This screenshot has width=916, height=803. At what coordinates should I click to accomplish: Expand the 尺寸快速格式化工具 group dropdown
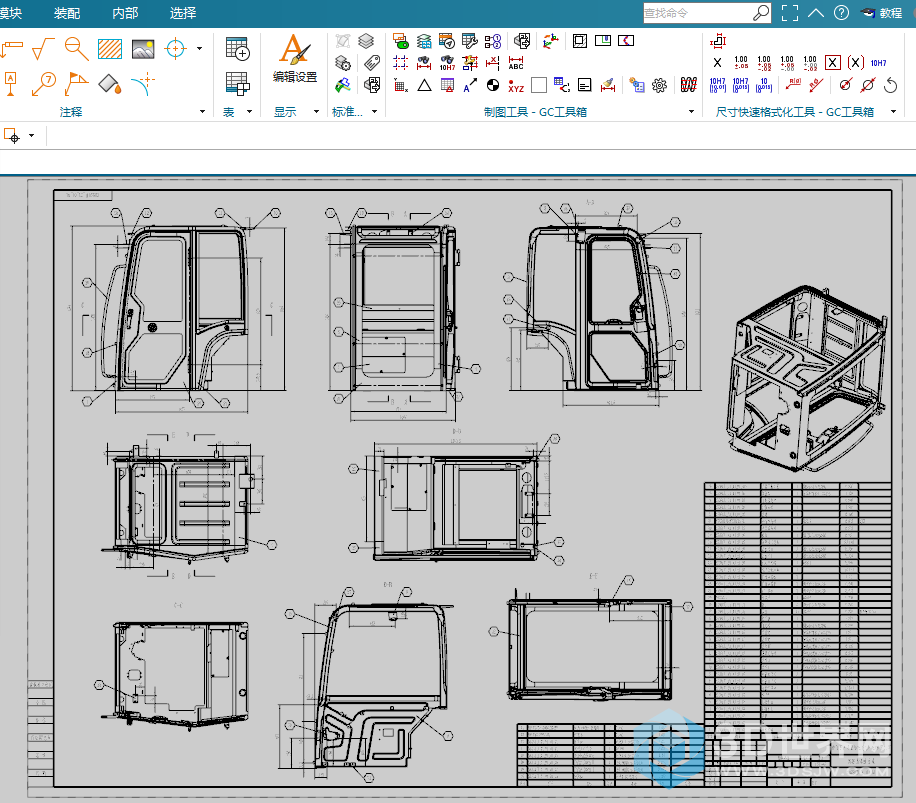click(x=893, y=112)
